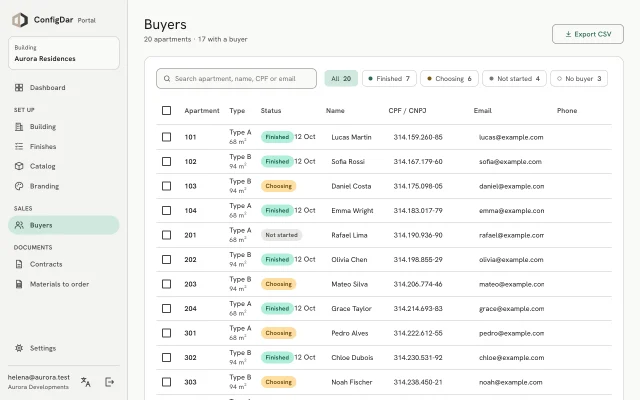The width and height of the screenshot is (640, 400).
Task: Check the box for apartment 303
Action: (x=167, y=382)
